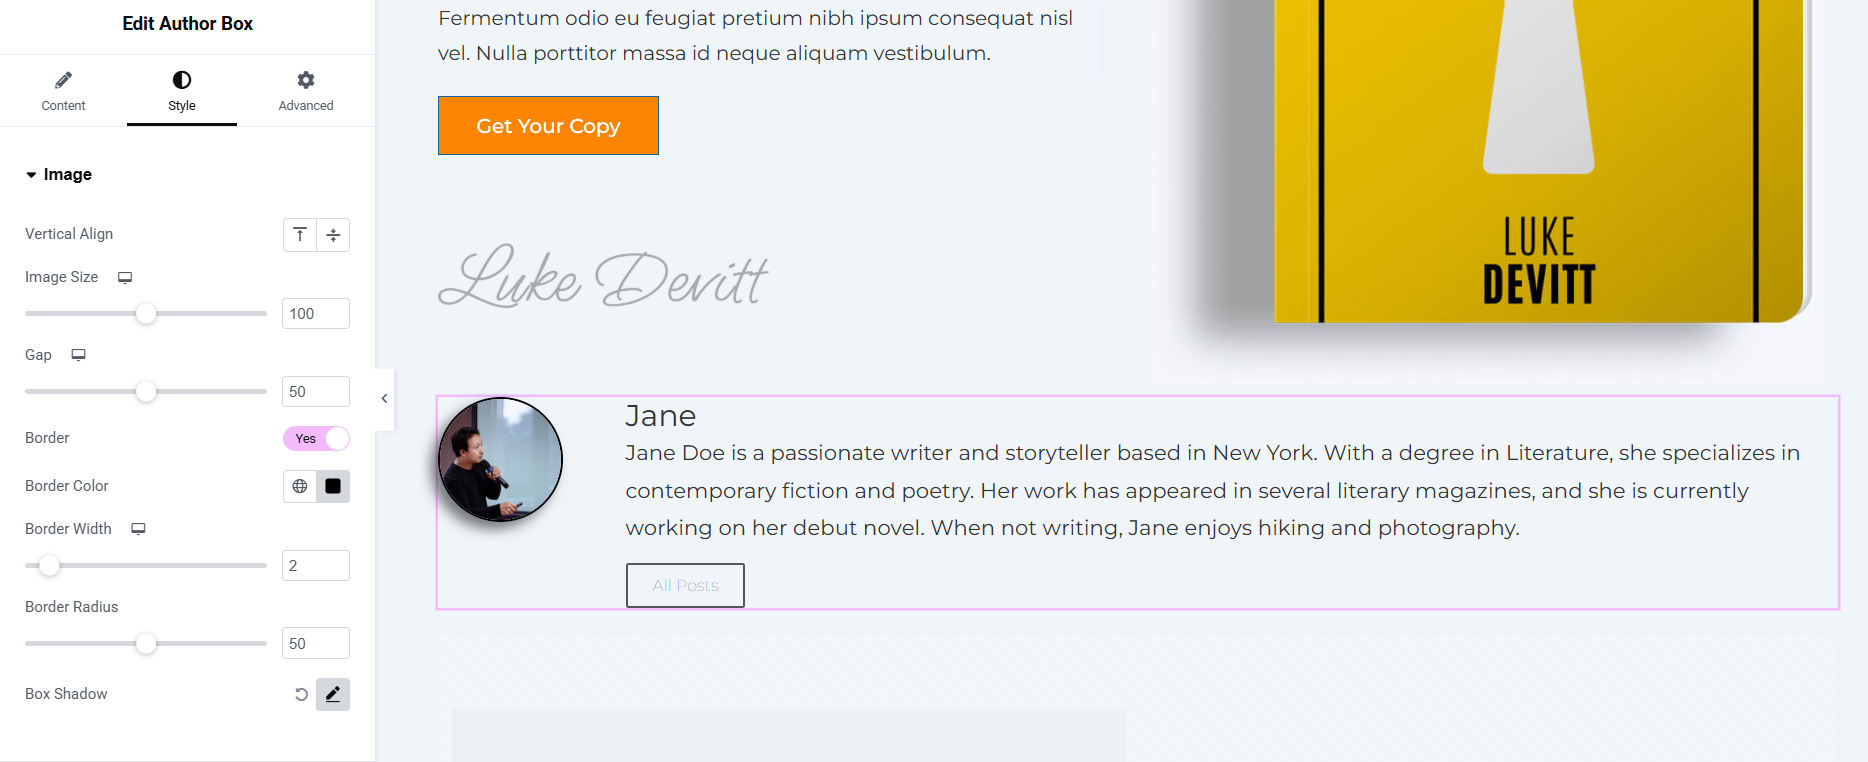Click the author avatar image
This screenshot has height=762, width=1868.
point(500,460)
